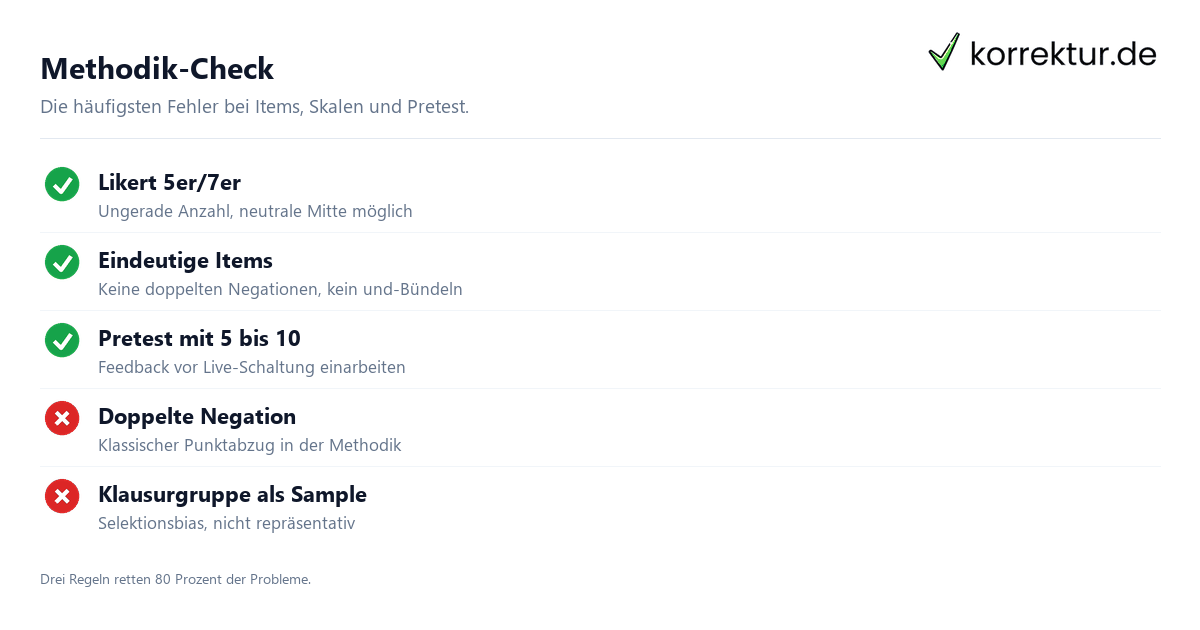The height and width of the screenshot is (630, 1200).
Task: Select the Pretest mit 5 bis 10 title
Action: point(199,338)
